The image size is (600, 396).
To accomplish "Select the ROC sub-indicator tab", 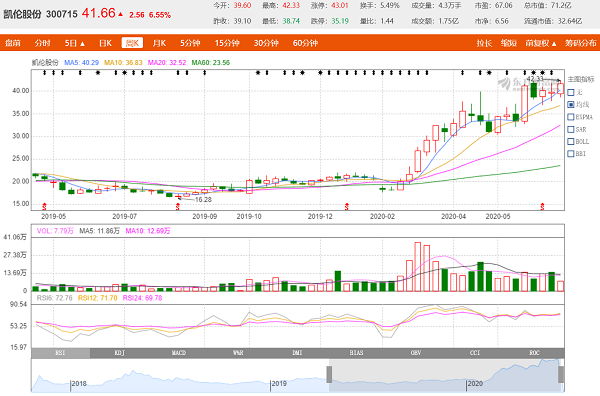I will 534,353.
